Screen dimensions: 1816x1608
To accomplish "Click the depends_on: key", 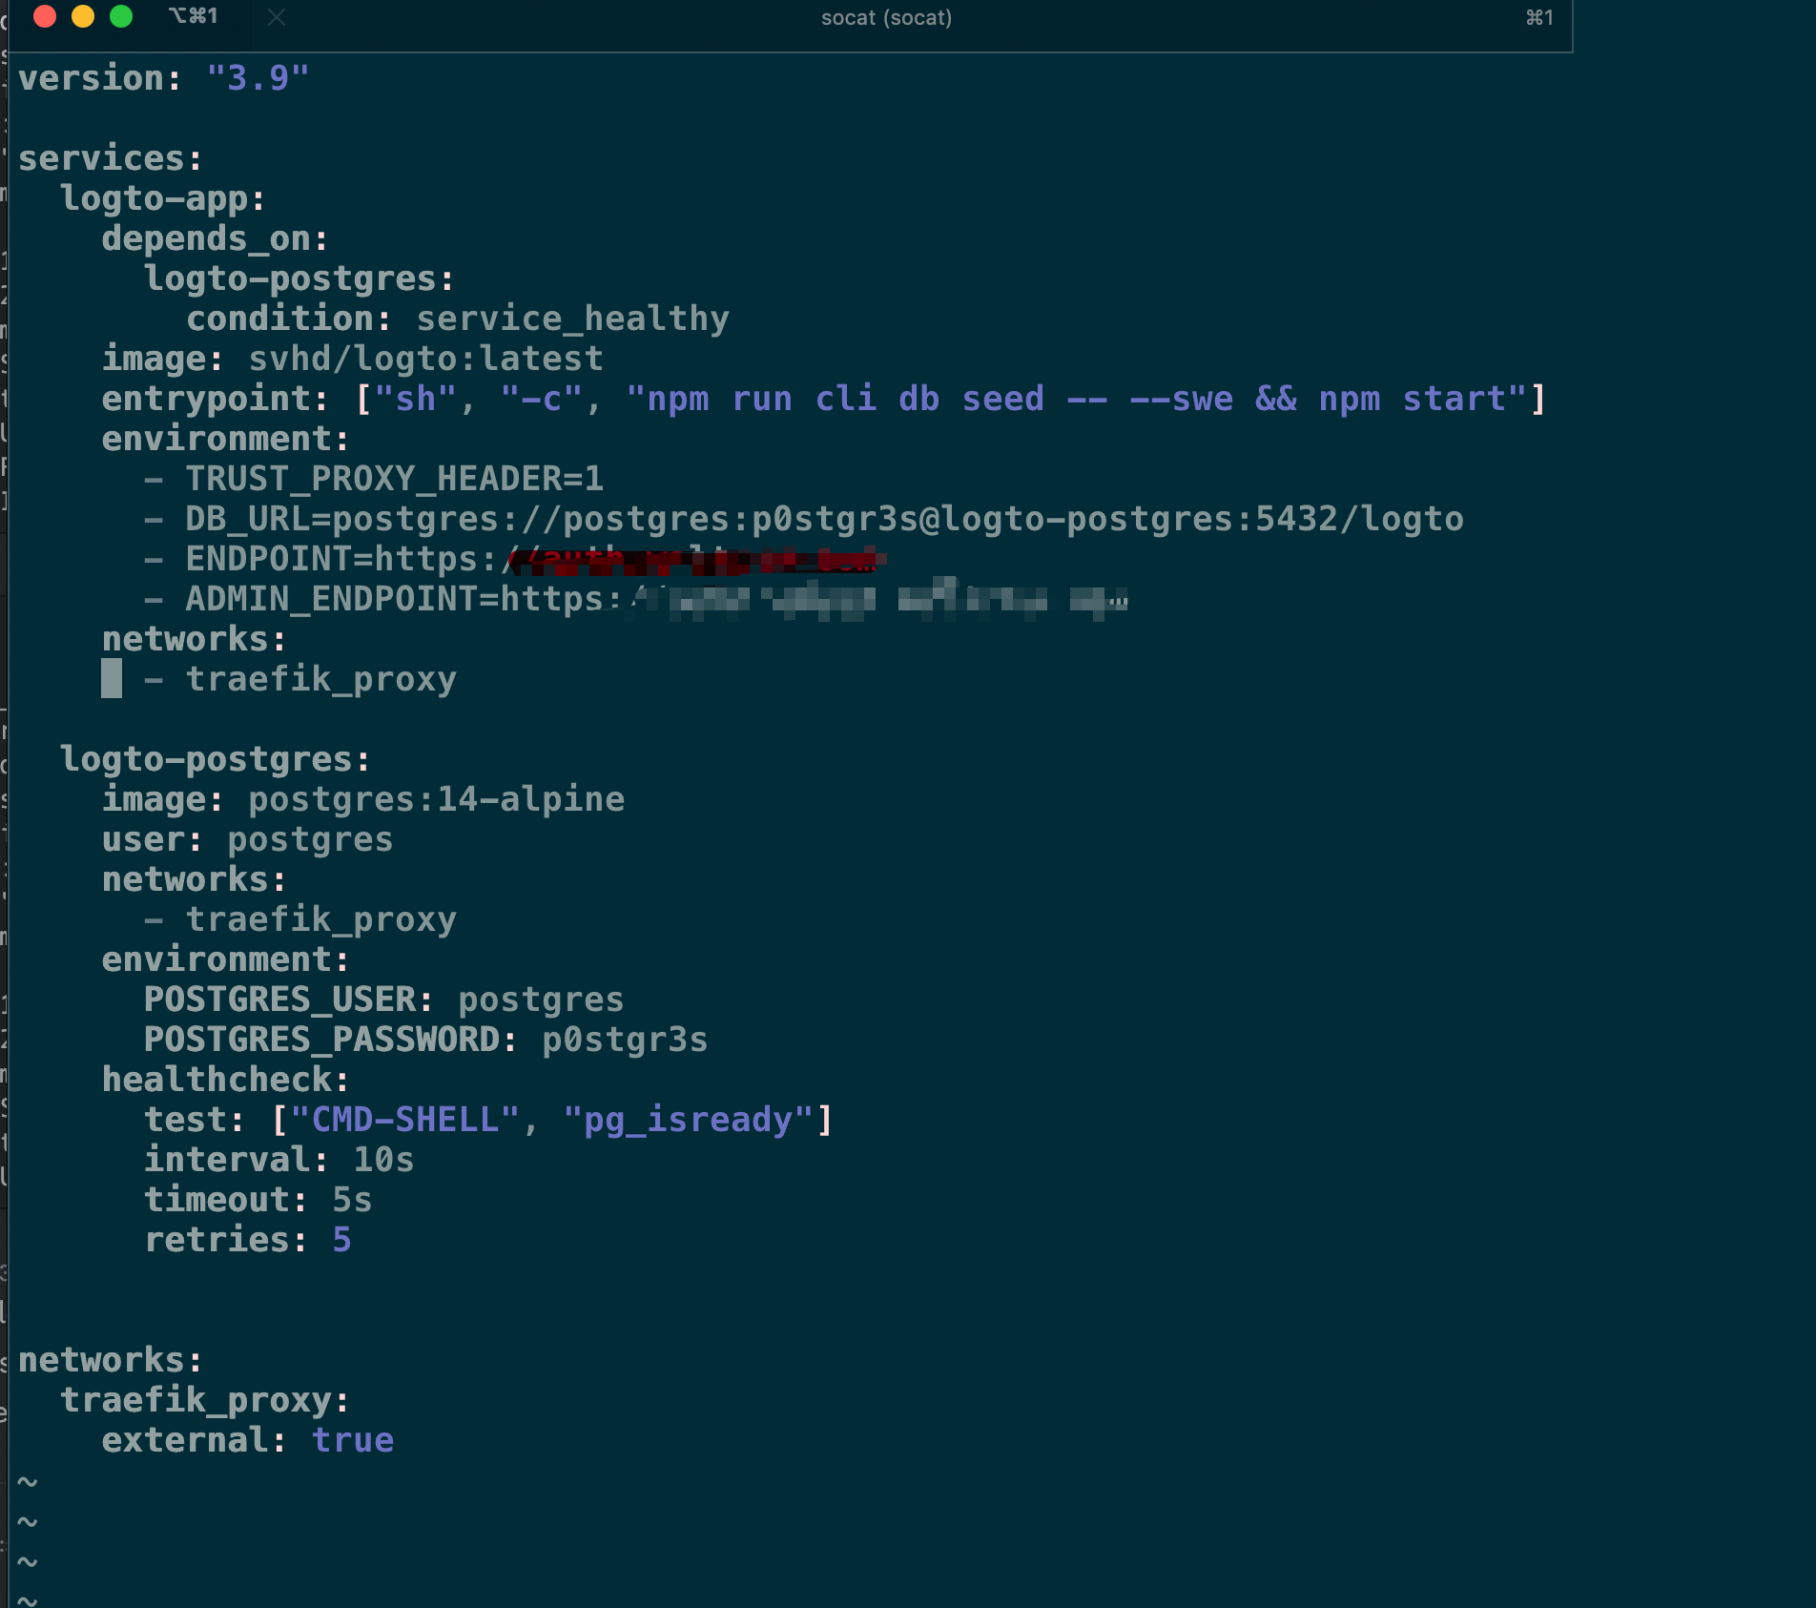I will tap(215, 238).
